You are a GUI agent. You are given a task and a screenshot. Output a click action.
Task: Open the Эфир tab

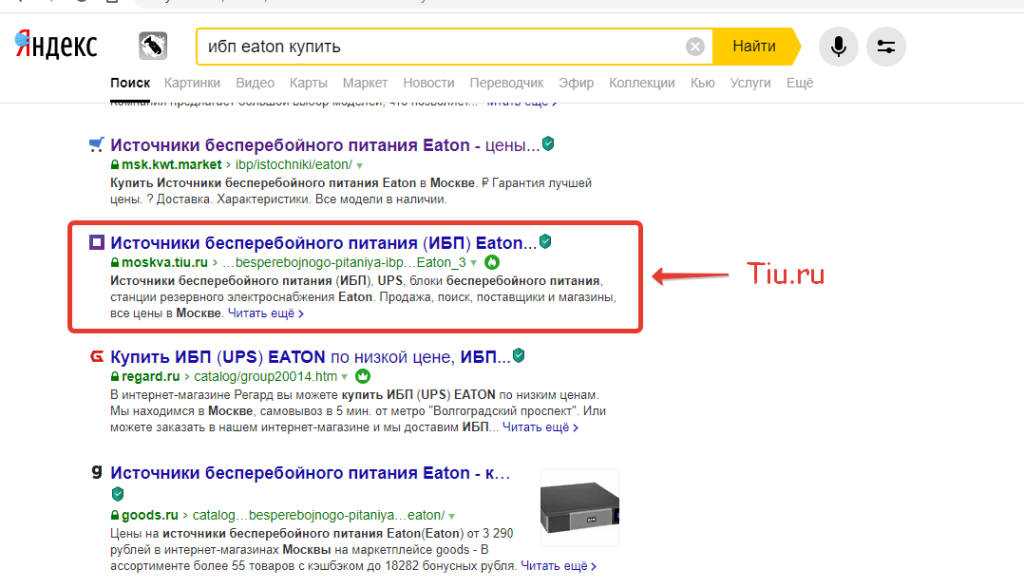coord(576,83)
